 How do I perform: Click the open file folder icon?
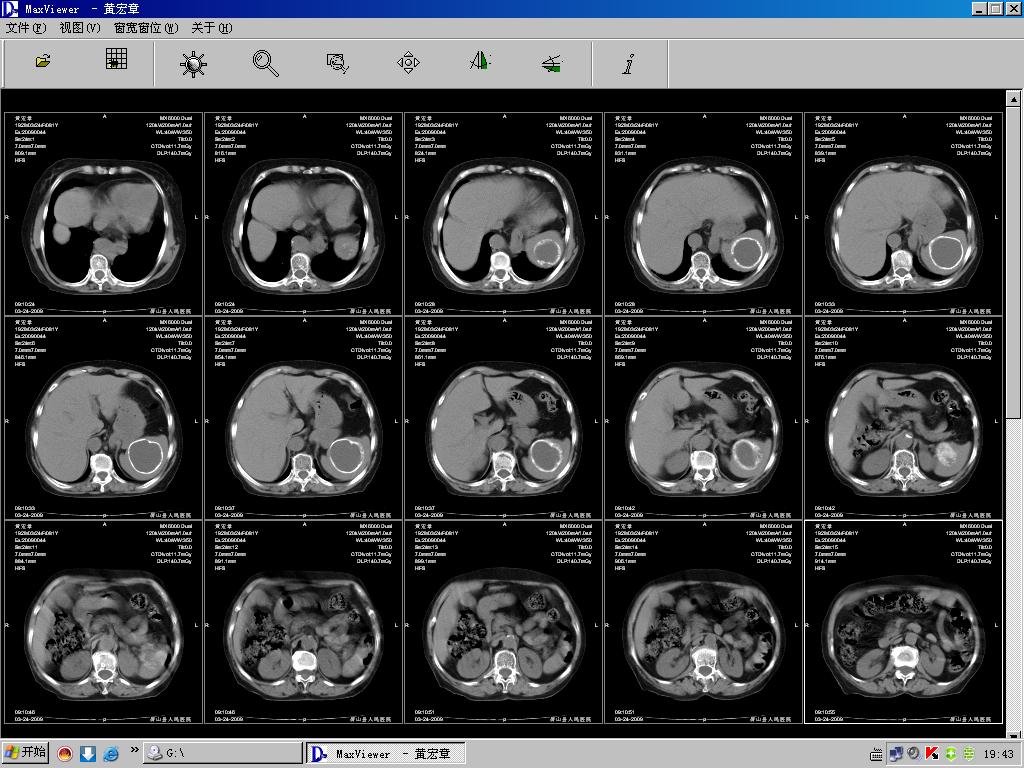click(43, 62)
